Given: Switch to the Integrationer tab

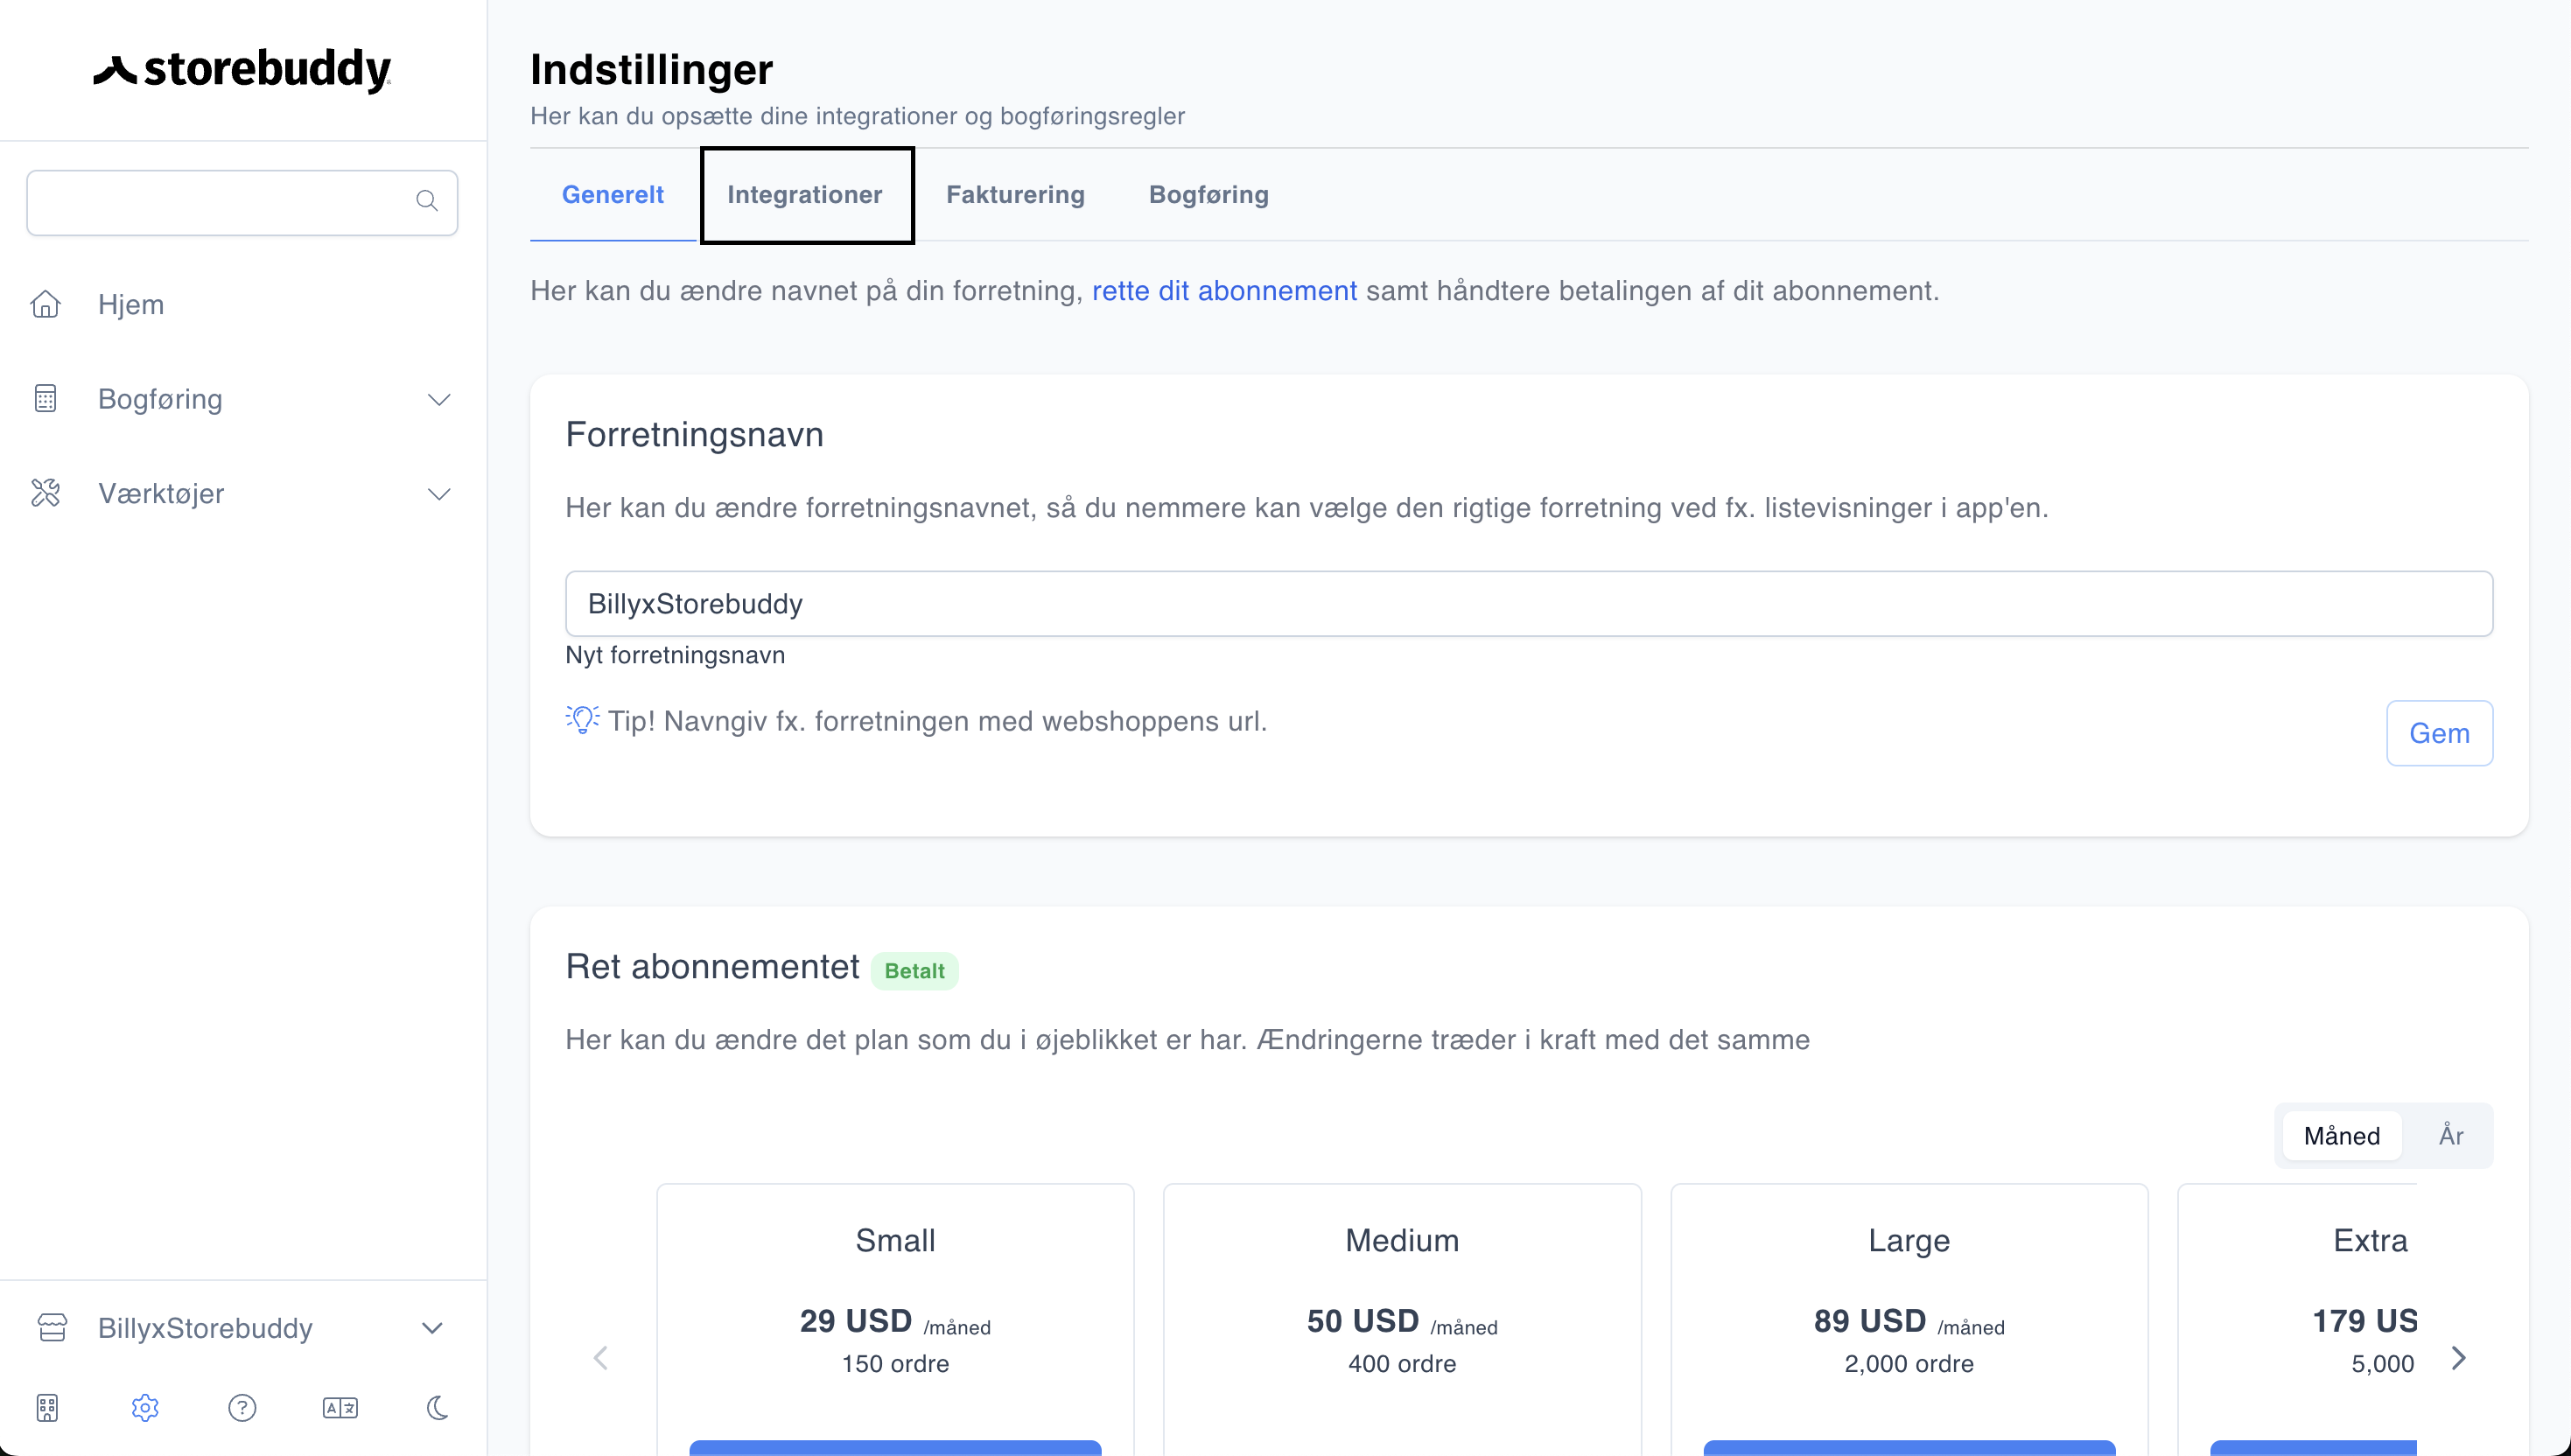Looking at the screenshot, I should 805,195.
